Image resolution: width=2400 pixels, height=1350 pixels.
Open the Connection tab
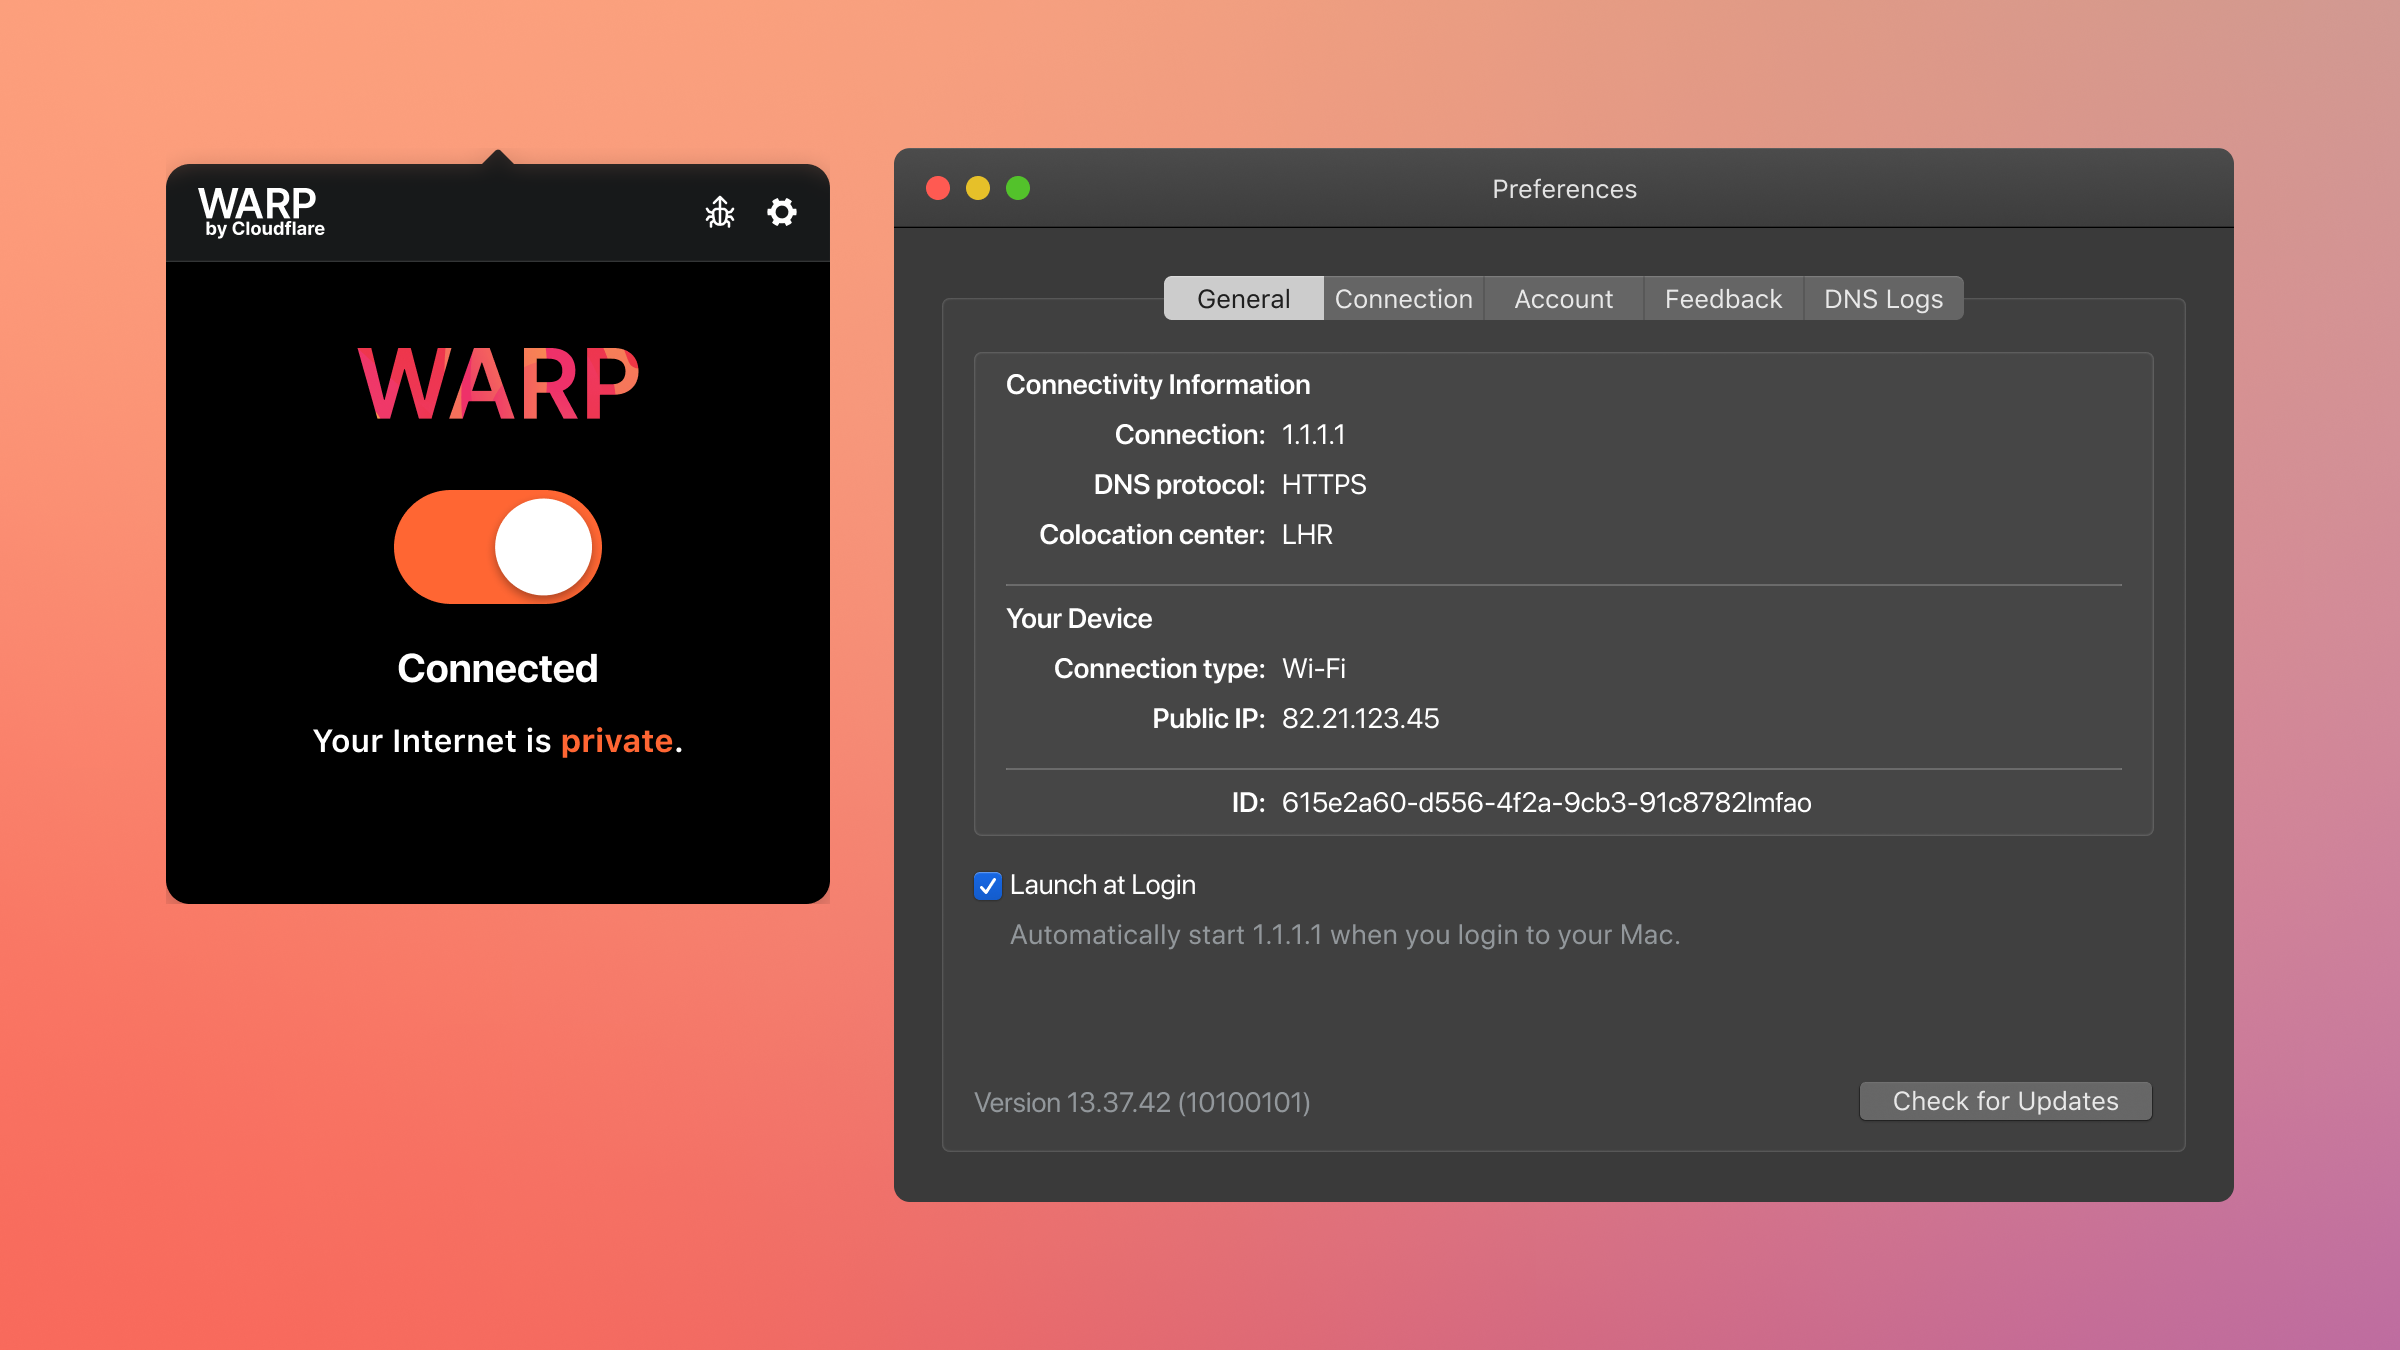(x=1403, y=299)
